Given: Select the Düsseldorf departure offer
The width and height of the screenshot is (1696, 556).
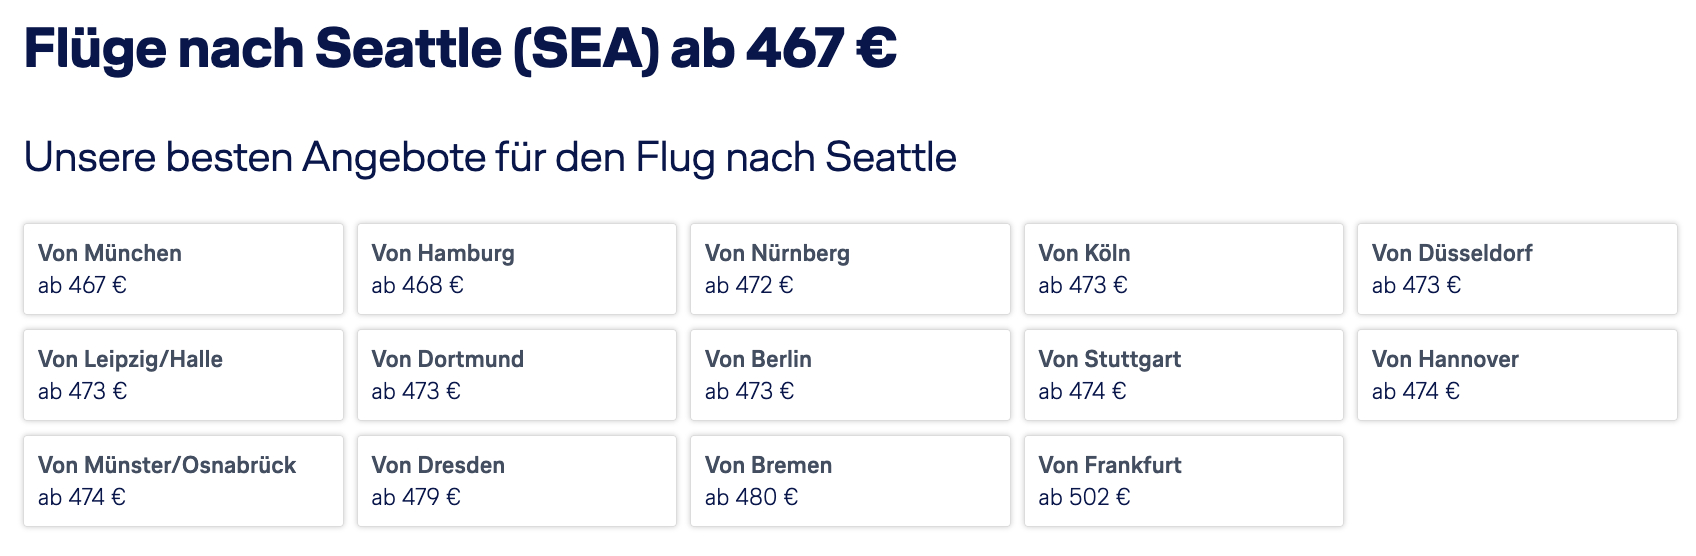Looking at the screenshot, I should pyautogui.click(x=1517, y=269).
